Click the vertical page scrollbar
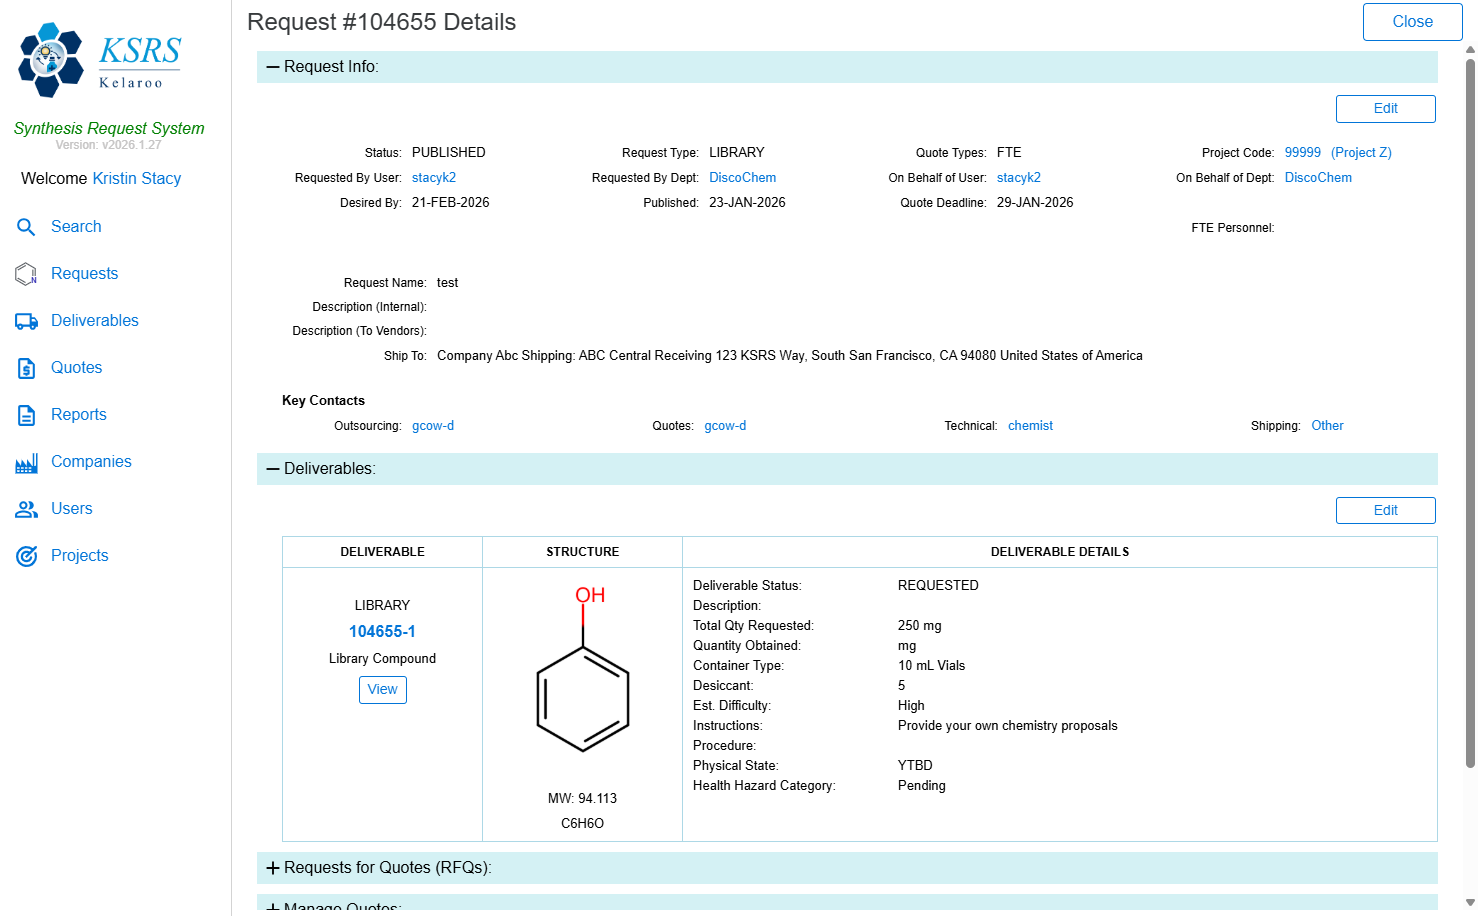 click(x=1470, y=400)
